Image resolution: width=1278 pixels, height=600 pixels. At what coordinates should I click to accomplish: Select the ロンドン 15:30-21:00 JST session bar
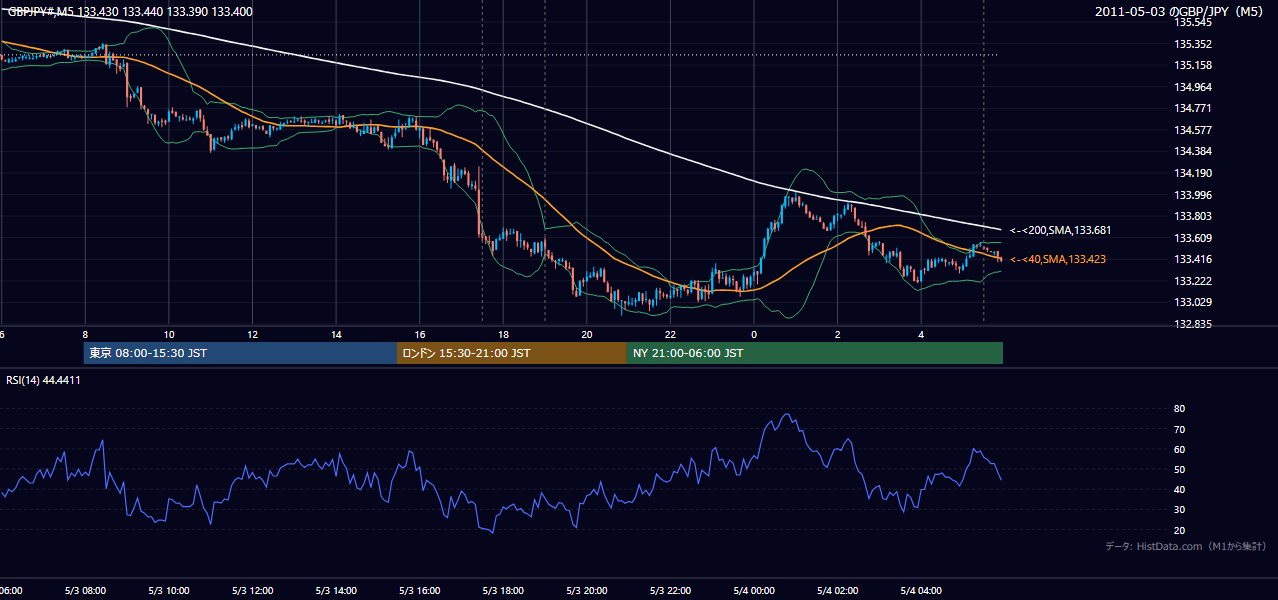(x=512, y=353)
